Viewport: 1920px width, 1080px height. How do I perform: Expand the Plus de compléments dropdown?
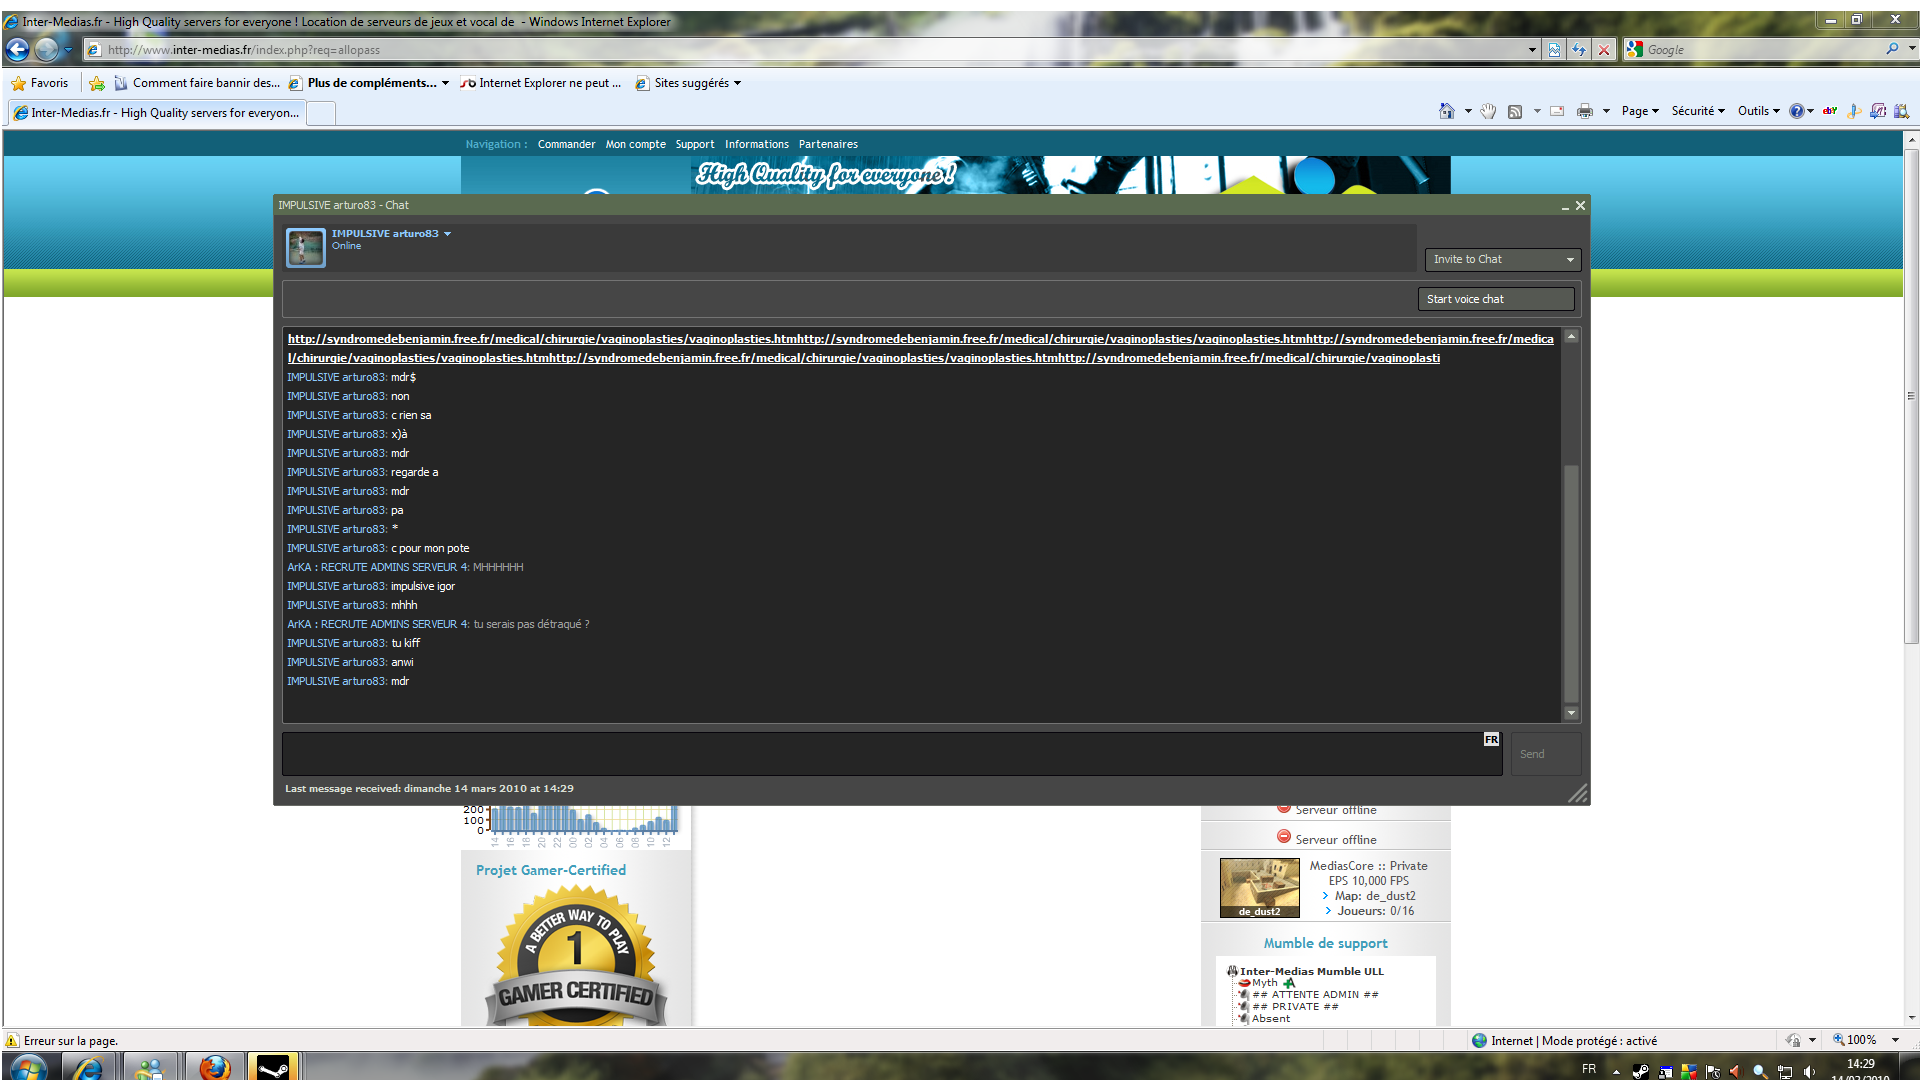(445, 83)
